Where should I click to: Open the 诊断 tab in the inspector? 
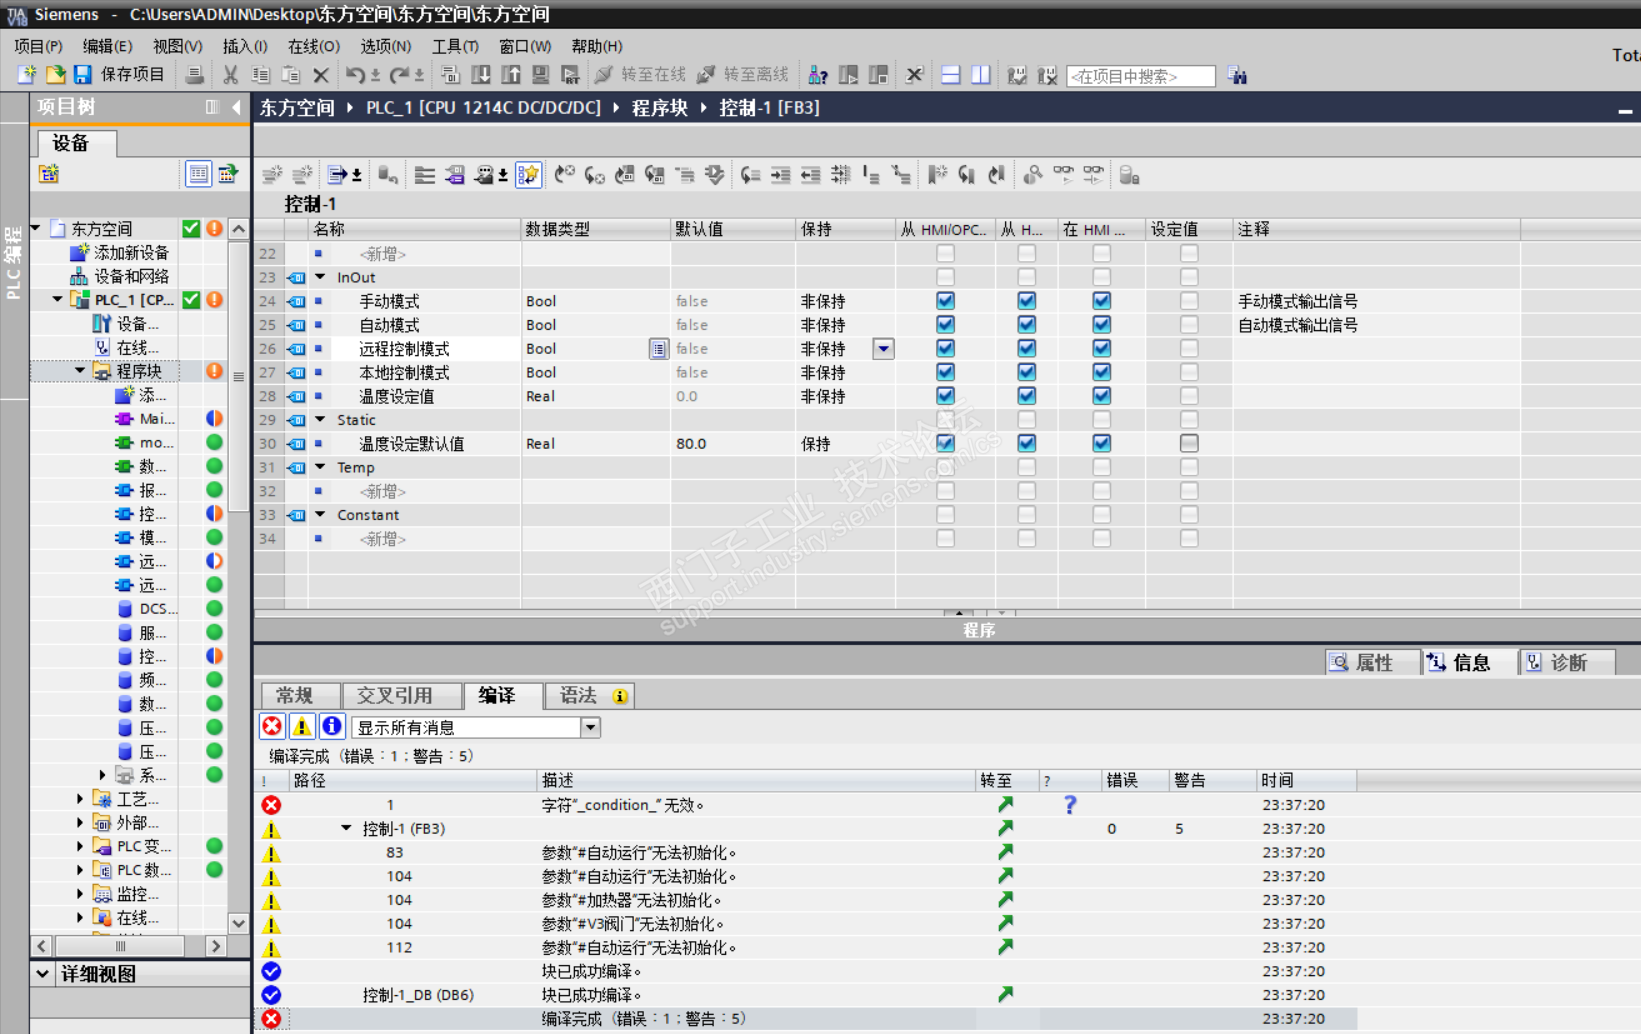pyautogui.click(x=1567, y=662)
